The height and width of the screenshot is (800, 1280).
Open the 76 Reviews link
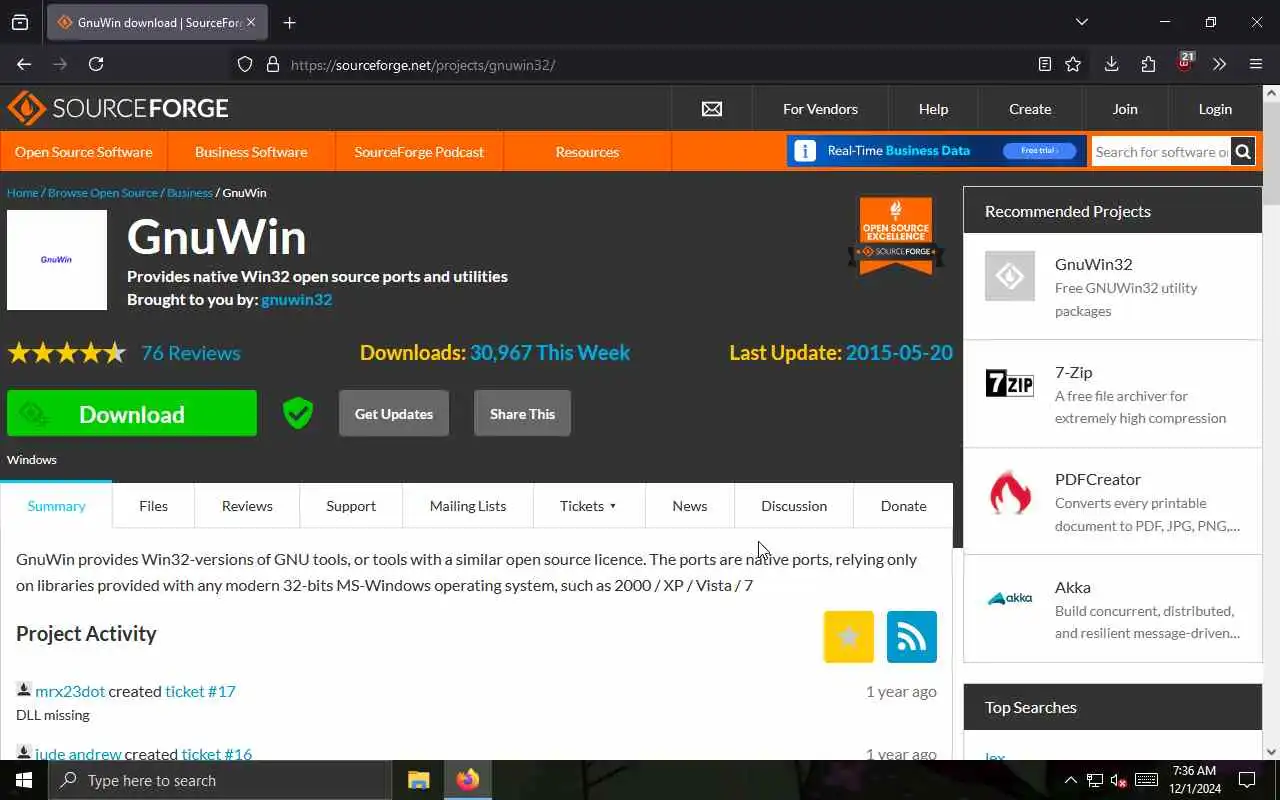tap(190, 353)
